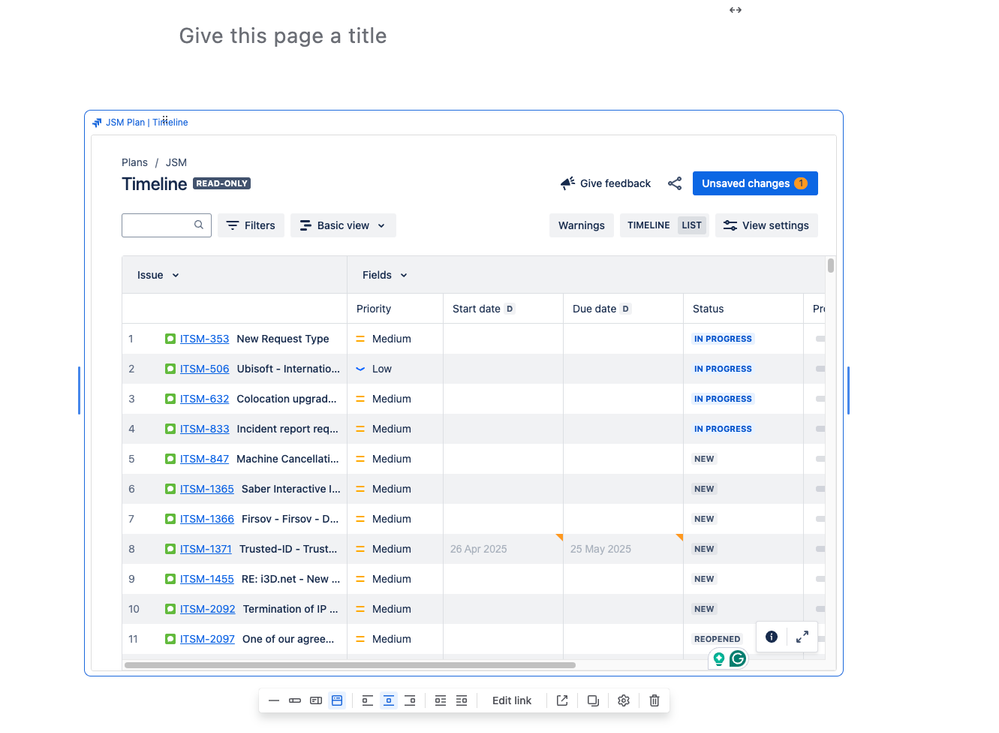Open info icon in embed corner

[x=772, y=637]
